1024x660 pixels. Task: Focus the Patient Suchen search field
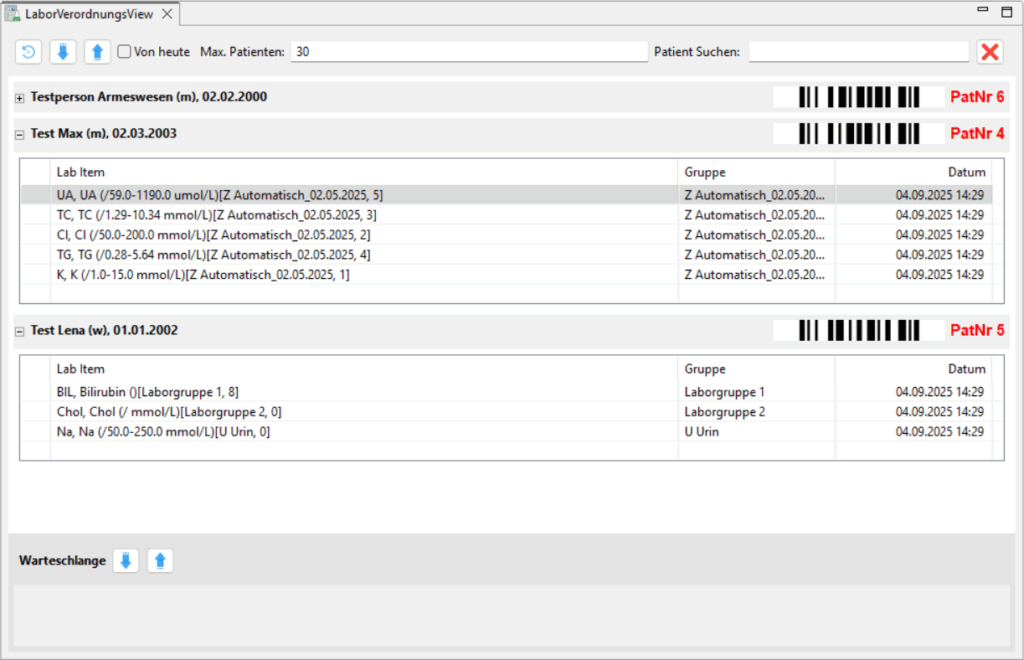click(858, 52)
